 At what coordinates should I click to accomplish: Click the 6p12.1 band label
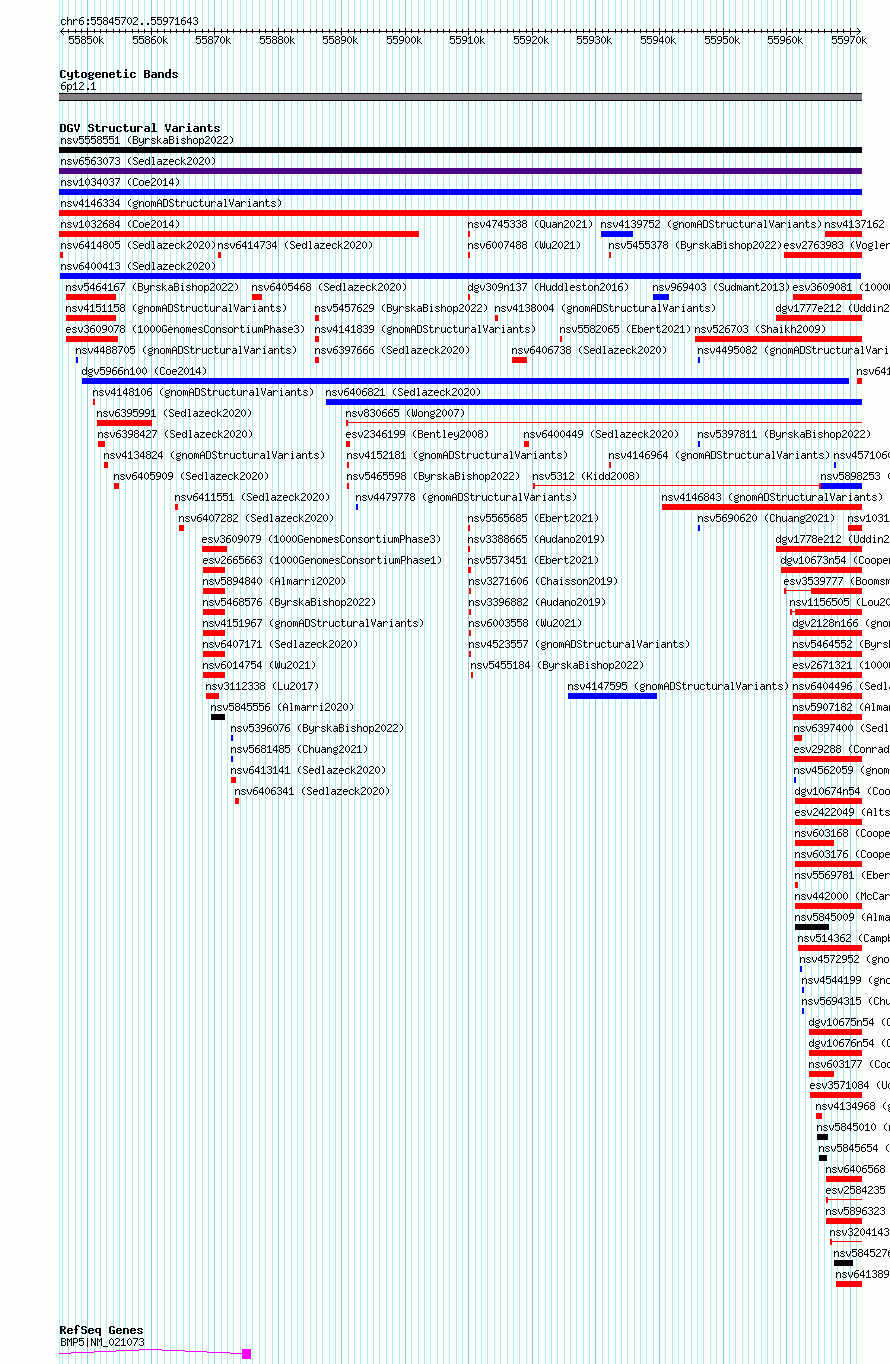click(x=78, y=86)
